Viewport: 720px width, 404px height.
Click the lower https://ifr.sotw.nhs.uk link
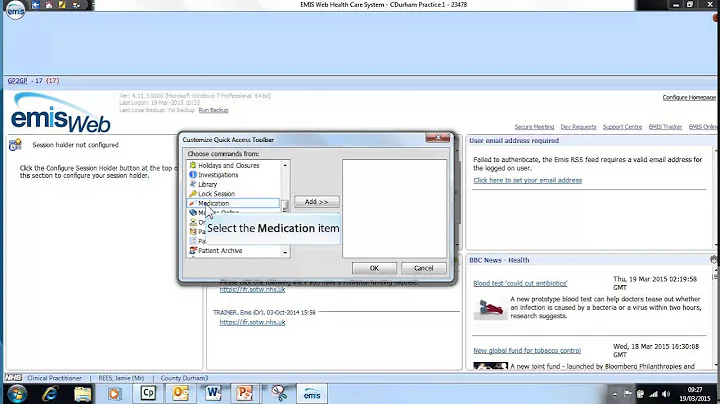252,322
